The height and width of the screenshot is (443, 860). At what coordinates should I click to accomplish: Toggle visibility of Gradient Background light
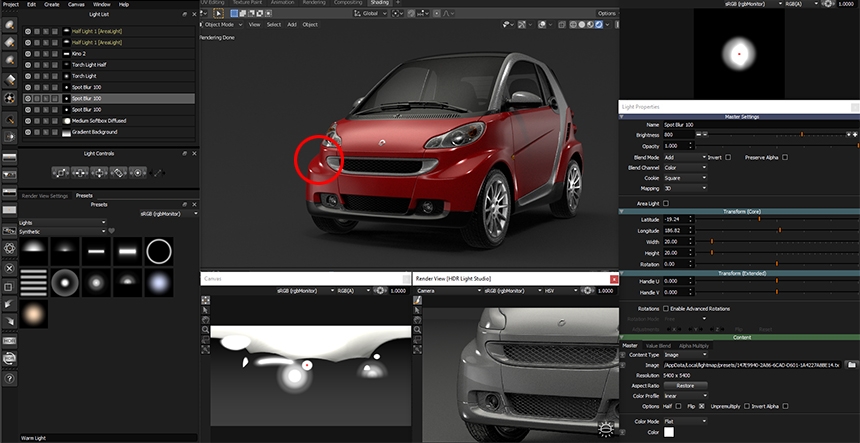pyautogui.click(x=27, y=132)
